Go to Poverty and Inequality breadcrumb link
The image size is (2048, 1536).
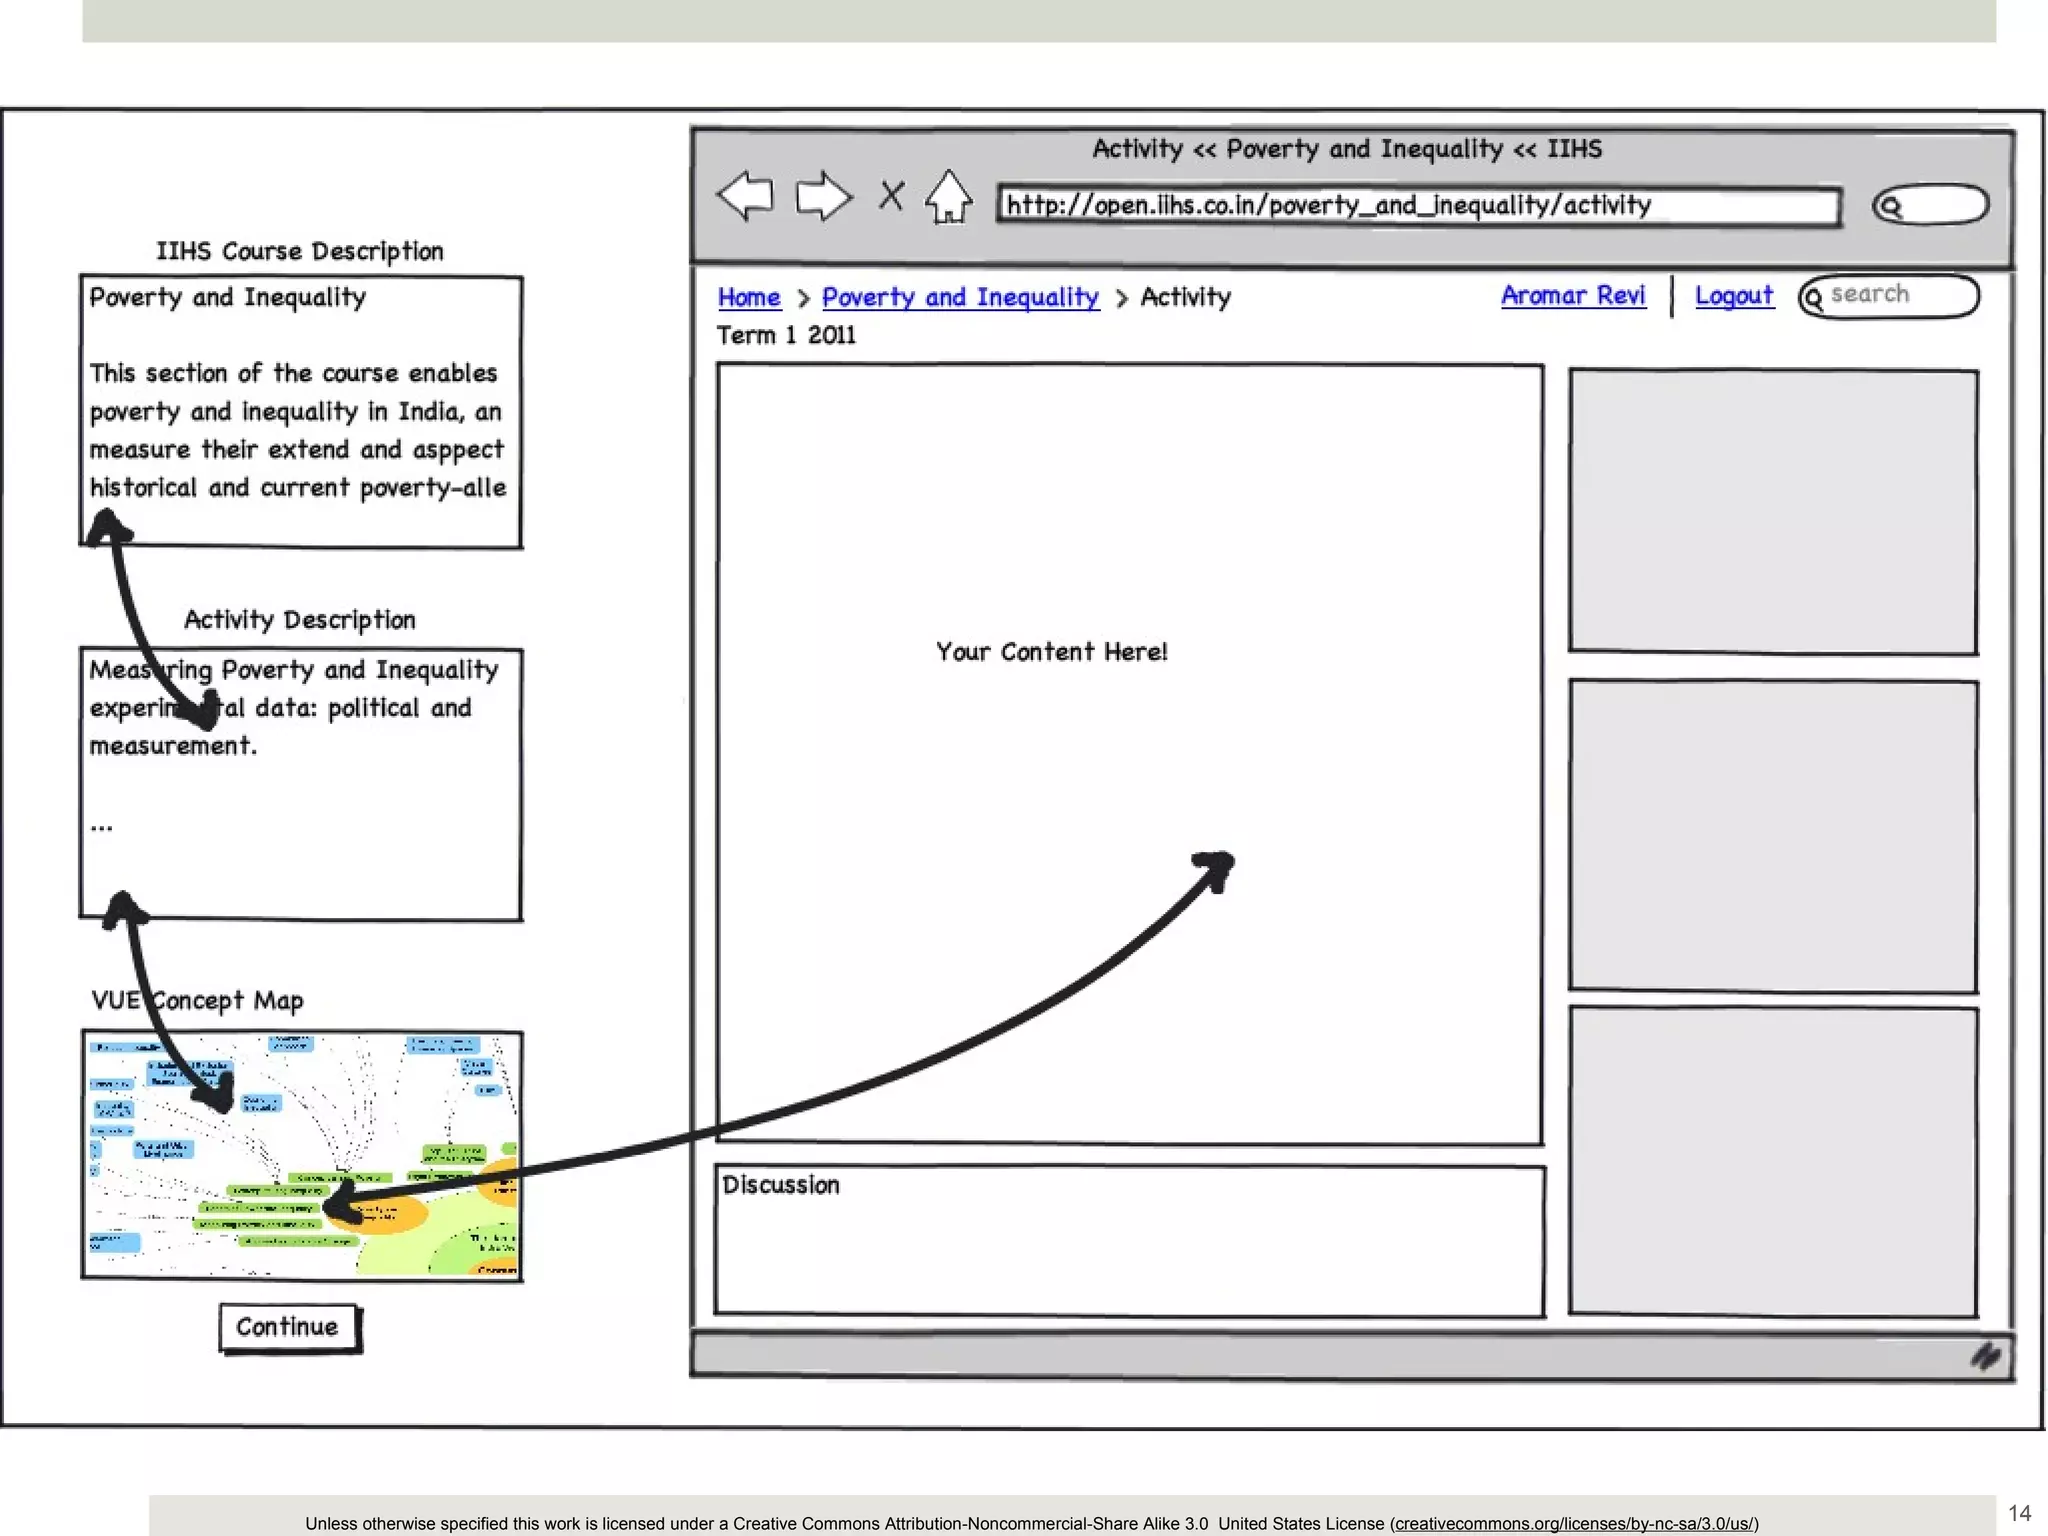tap(960, 297)
